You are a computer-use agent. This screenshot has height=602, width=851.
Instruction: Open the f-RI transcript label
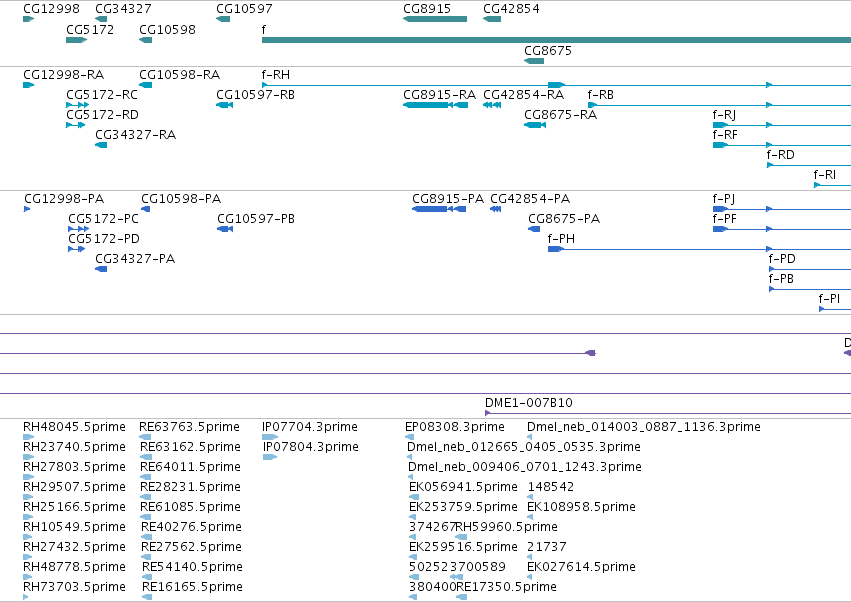[x=824, y=175]
